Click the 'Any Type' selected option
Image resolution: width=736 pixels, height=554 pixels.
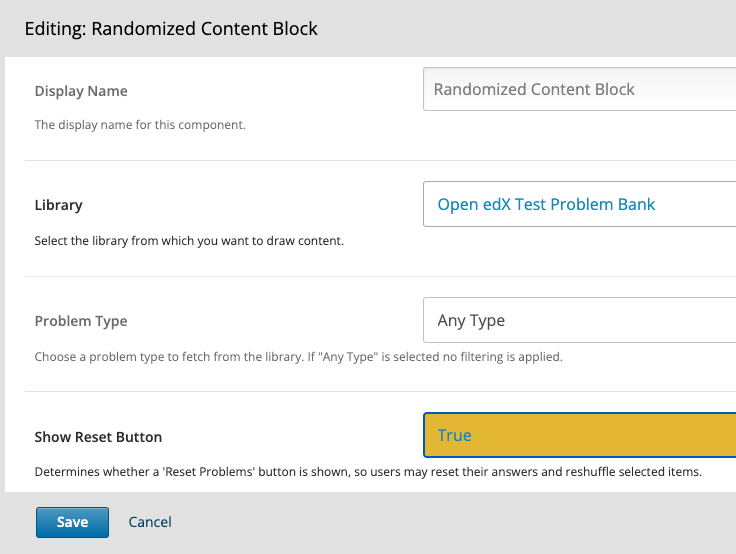coord(471,320)
